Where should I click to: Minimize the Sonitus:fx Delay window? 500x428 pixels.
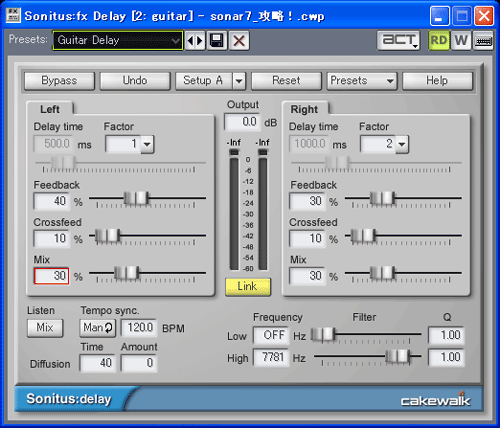coord(440,16)
